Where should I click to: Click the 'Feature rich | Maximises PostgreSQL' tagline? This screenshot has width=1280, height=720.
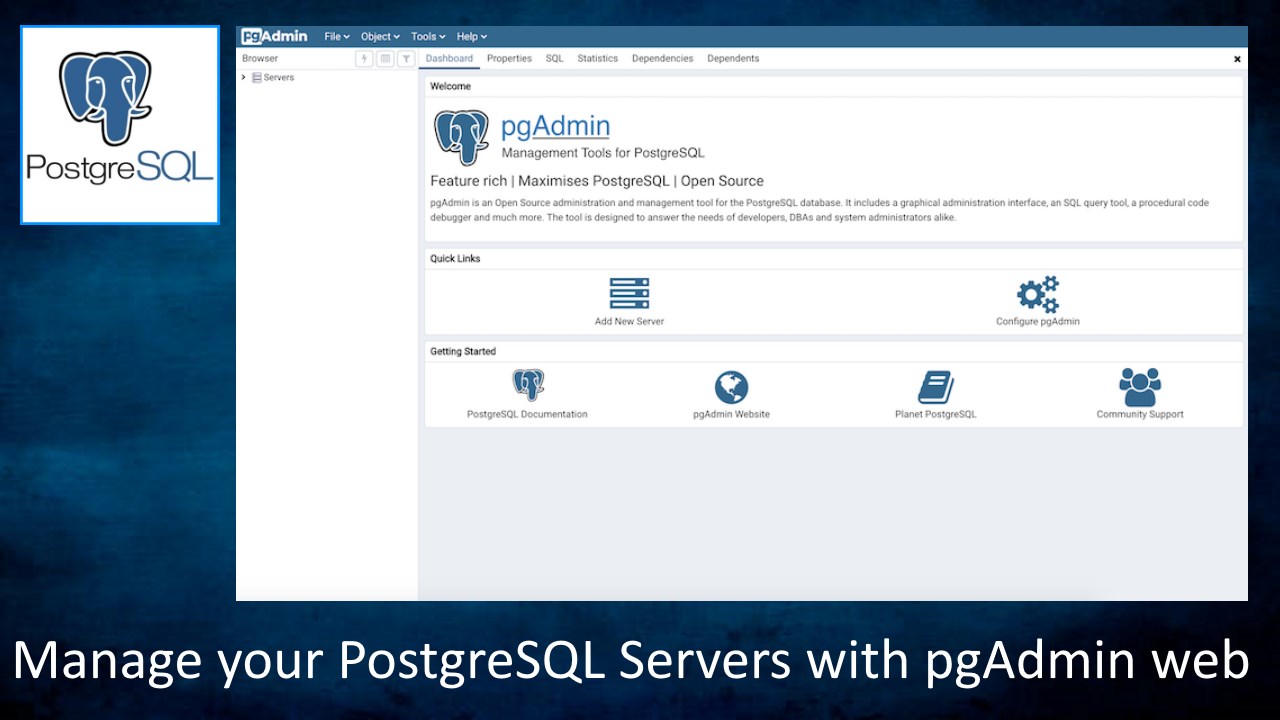point(597,181)
